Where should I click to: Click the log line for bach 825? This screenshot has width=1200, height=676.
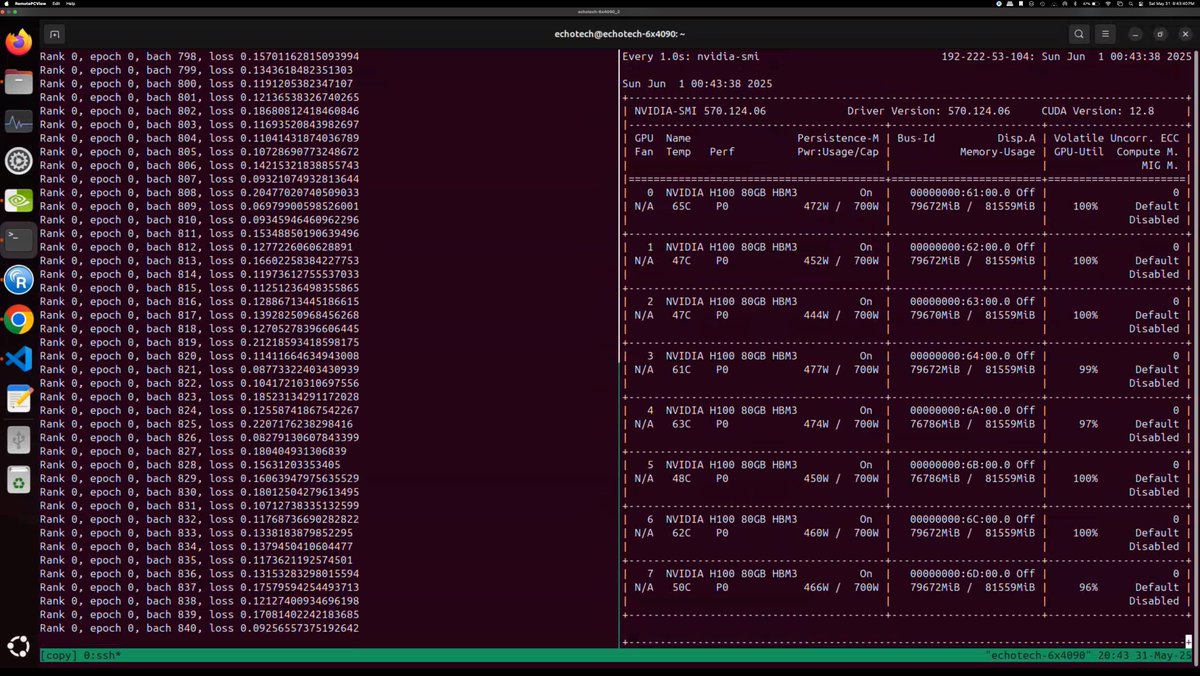coord(196,424)
